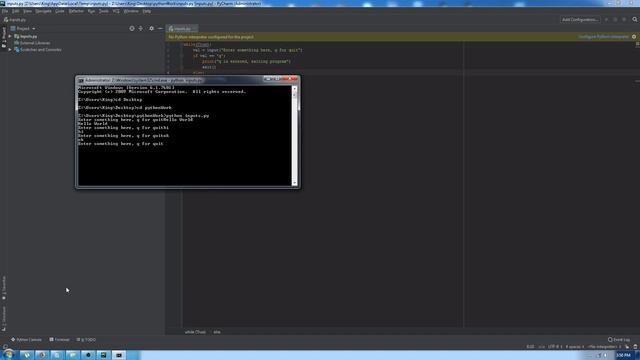Image resolution: width=640 pixels, height=360 pixels.
Task: Click the locate/scroll-from-source target icon in Project panel
Action: 132,29
